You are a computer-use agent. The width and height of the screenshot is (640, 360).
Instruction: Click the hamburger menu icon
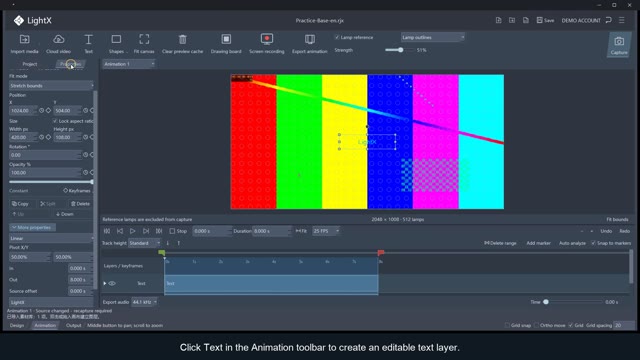(622, 20)
